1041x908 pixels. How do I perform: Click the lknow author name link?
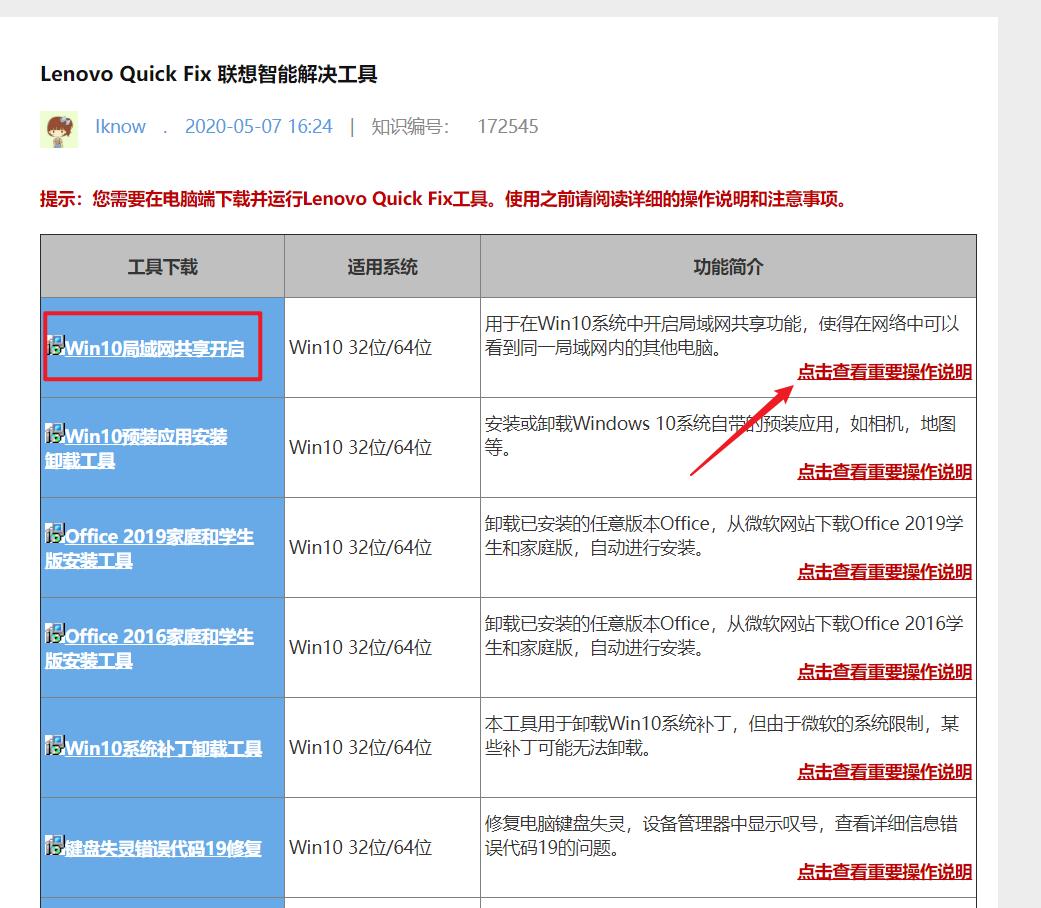coord(120,126)
